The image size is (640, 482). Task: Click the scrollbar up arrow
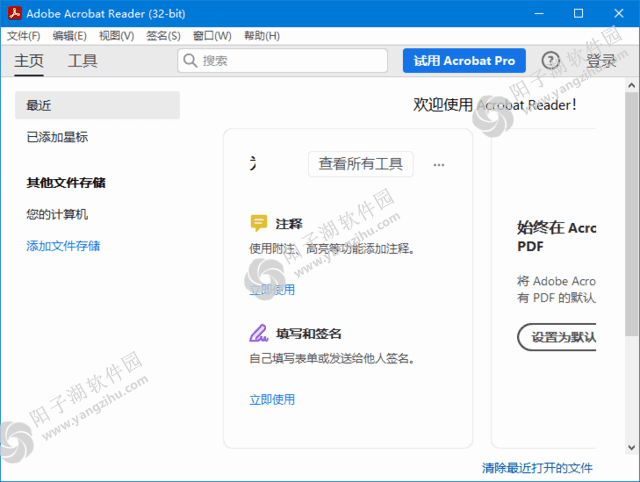(x=631, y=85)
